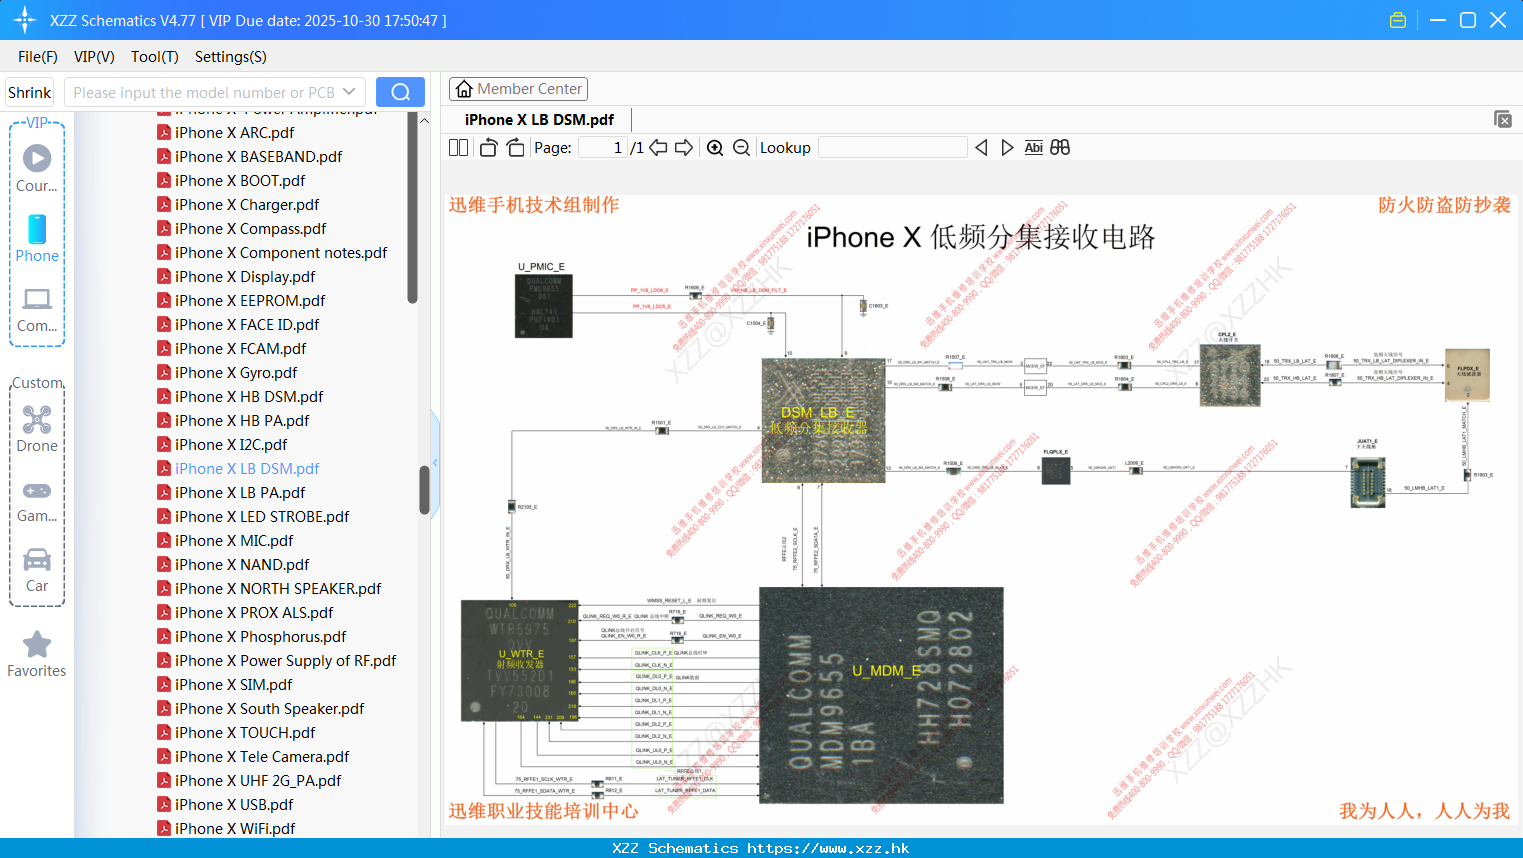Click the XZZ app logo in the title bar
Screen dimensions: 1523x858
[x=24, y=20]
